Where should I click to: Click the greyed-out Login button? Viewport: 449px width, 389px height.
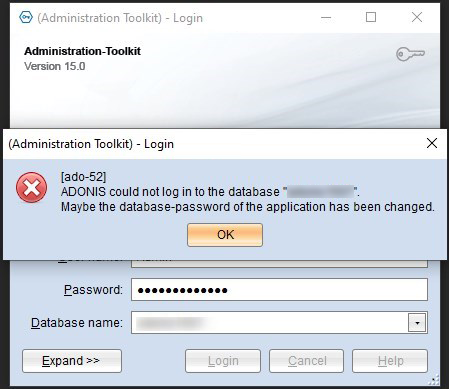223,361
